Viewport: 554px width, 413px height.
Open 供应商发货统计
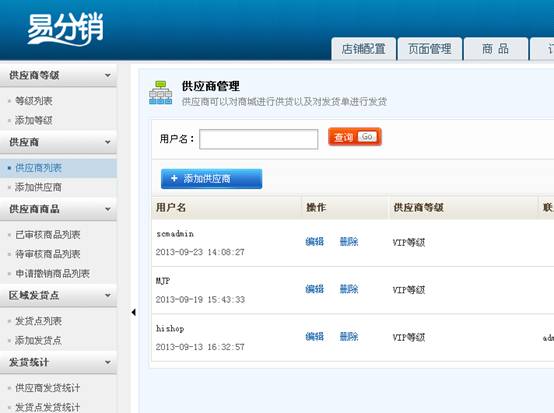pyautogui.click(x=48, y=388)
